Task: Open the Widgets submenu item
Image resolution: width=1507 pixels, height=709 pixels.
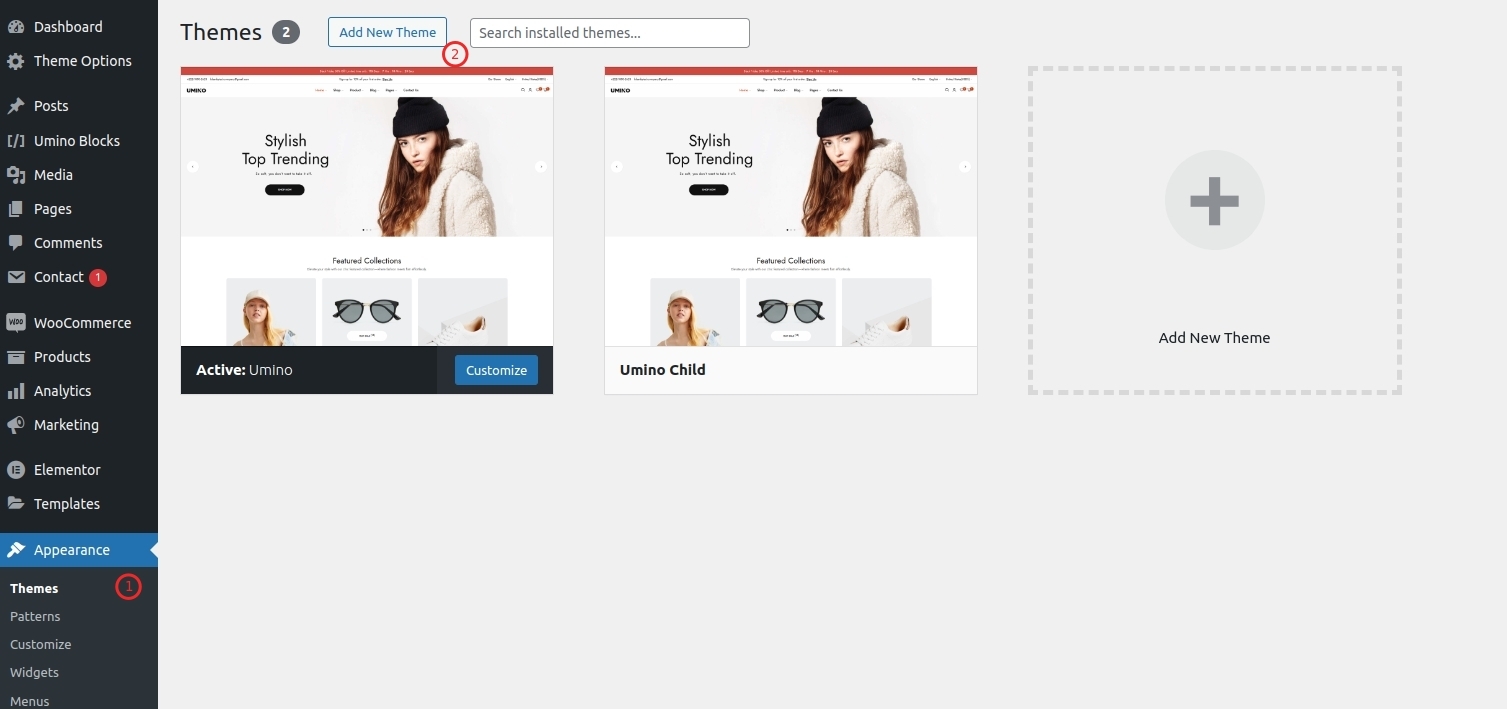Action: pyautogui.click(x=34, y=672)
